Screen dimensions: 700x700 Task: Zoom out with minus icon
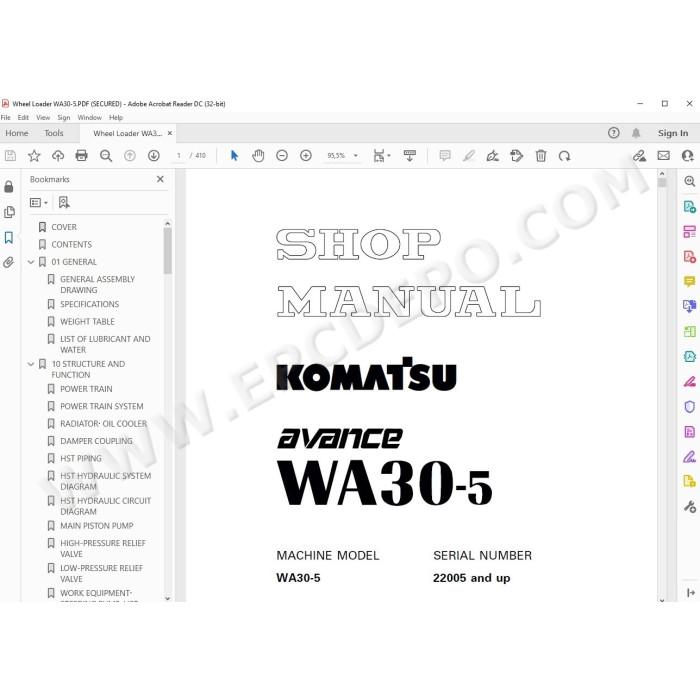point(282,156)
